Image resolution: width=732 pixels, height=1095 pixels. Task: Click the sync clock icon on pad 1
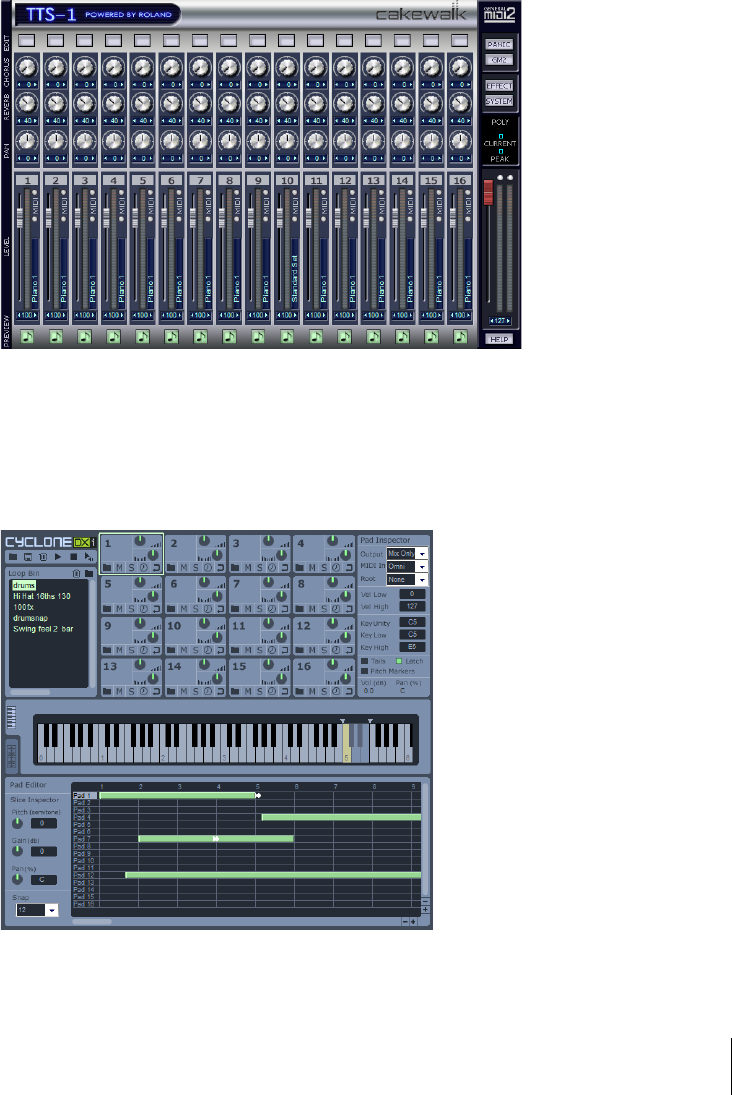point(143,568)
